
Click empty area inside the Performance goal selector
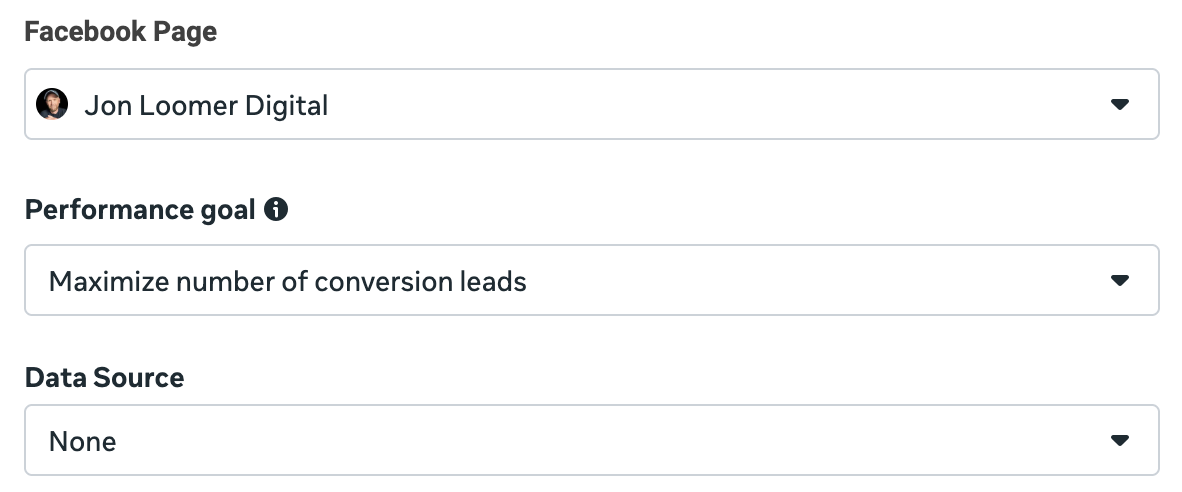click(800, 281)
